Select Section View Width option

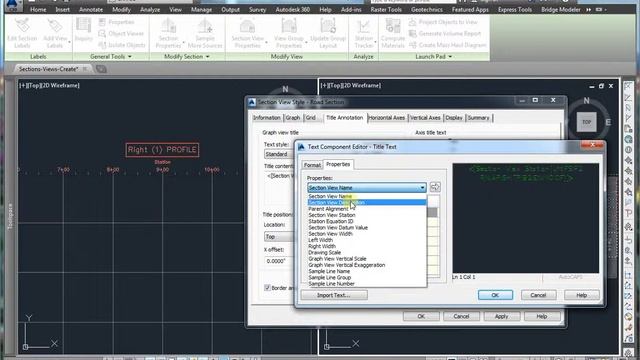pos(367,234)
